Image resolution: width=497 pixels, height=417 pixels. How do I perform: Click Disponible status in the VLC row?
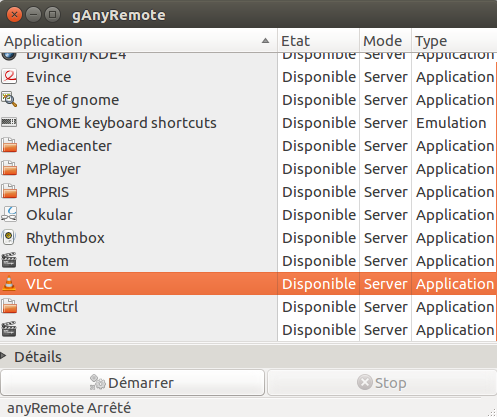[319, 284]
